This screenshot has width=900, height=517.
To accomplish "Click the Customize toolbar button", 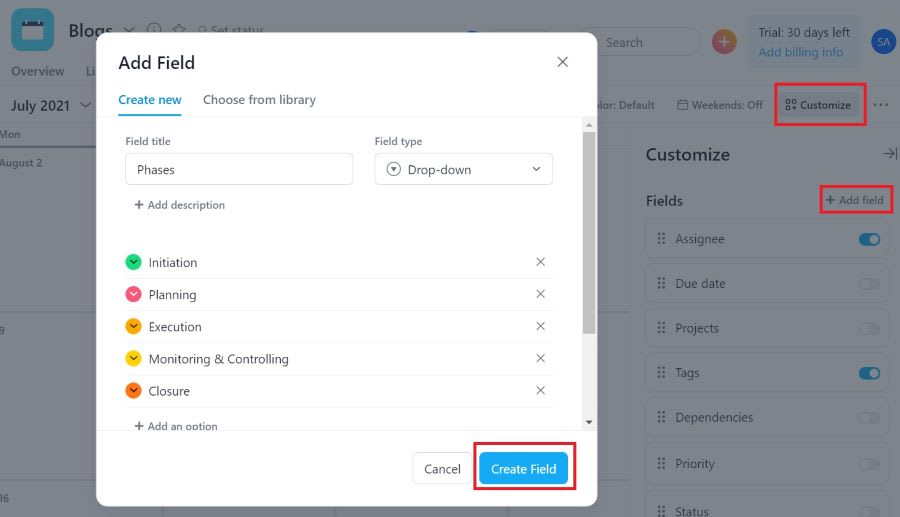I will 818,105.
